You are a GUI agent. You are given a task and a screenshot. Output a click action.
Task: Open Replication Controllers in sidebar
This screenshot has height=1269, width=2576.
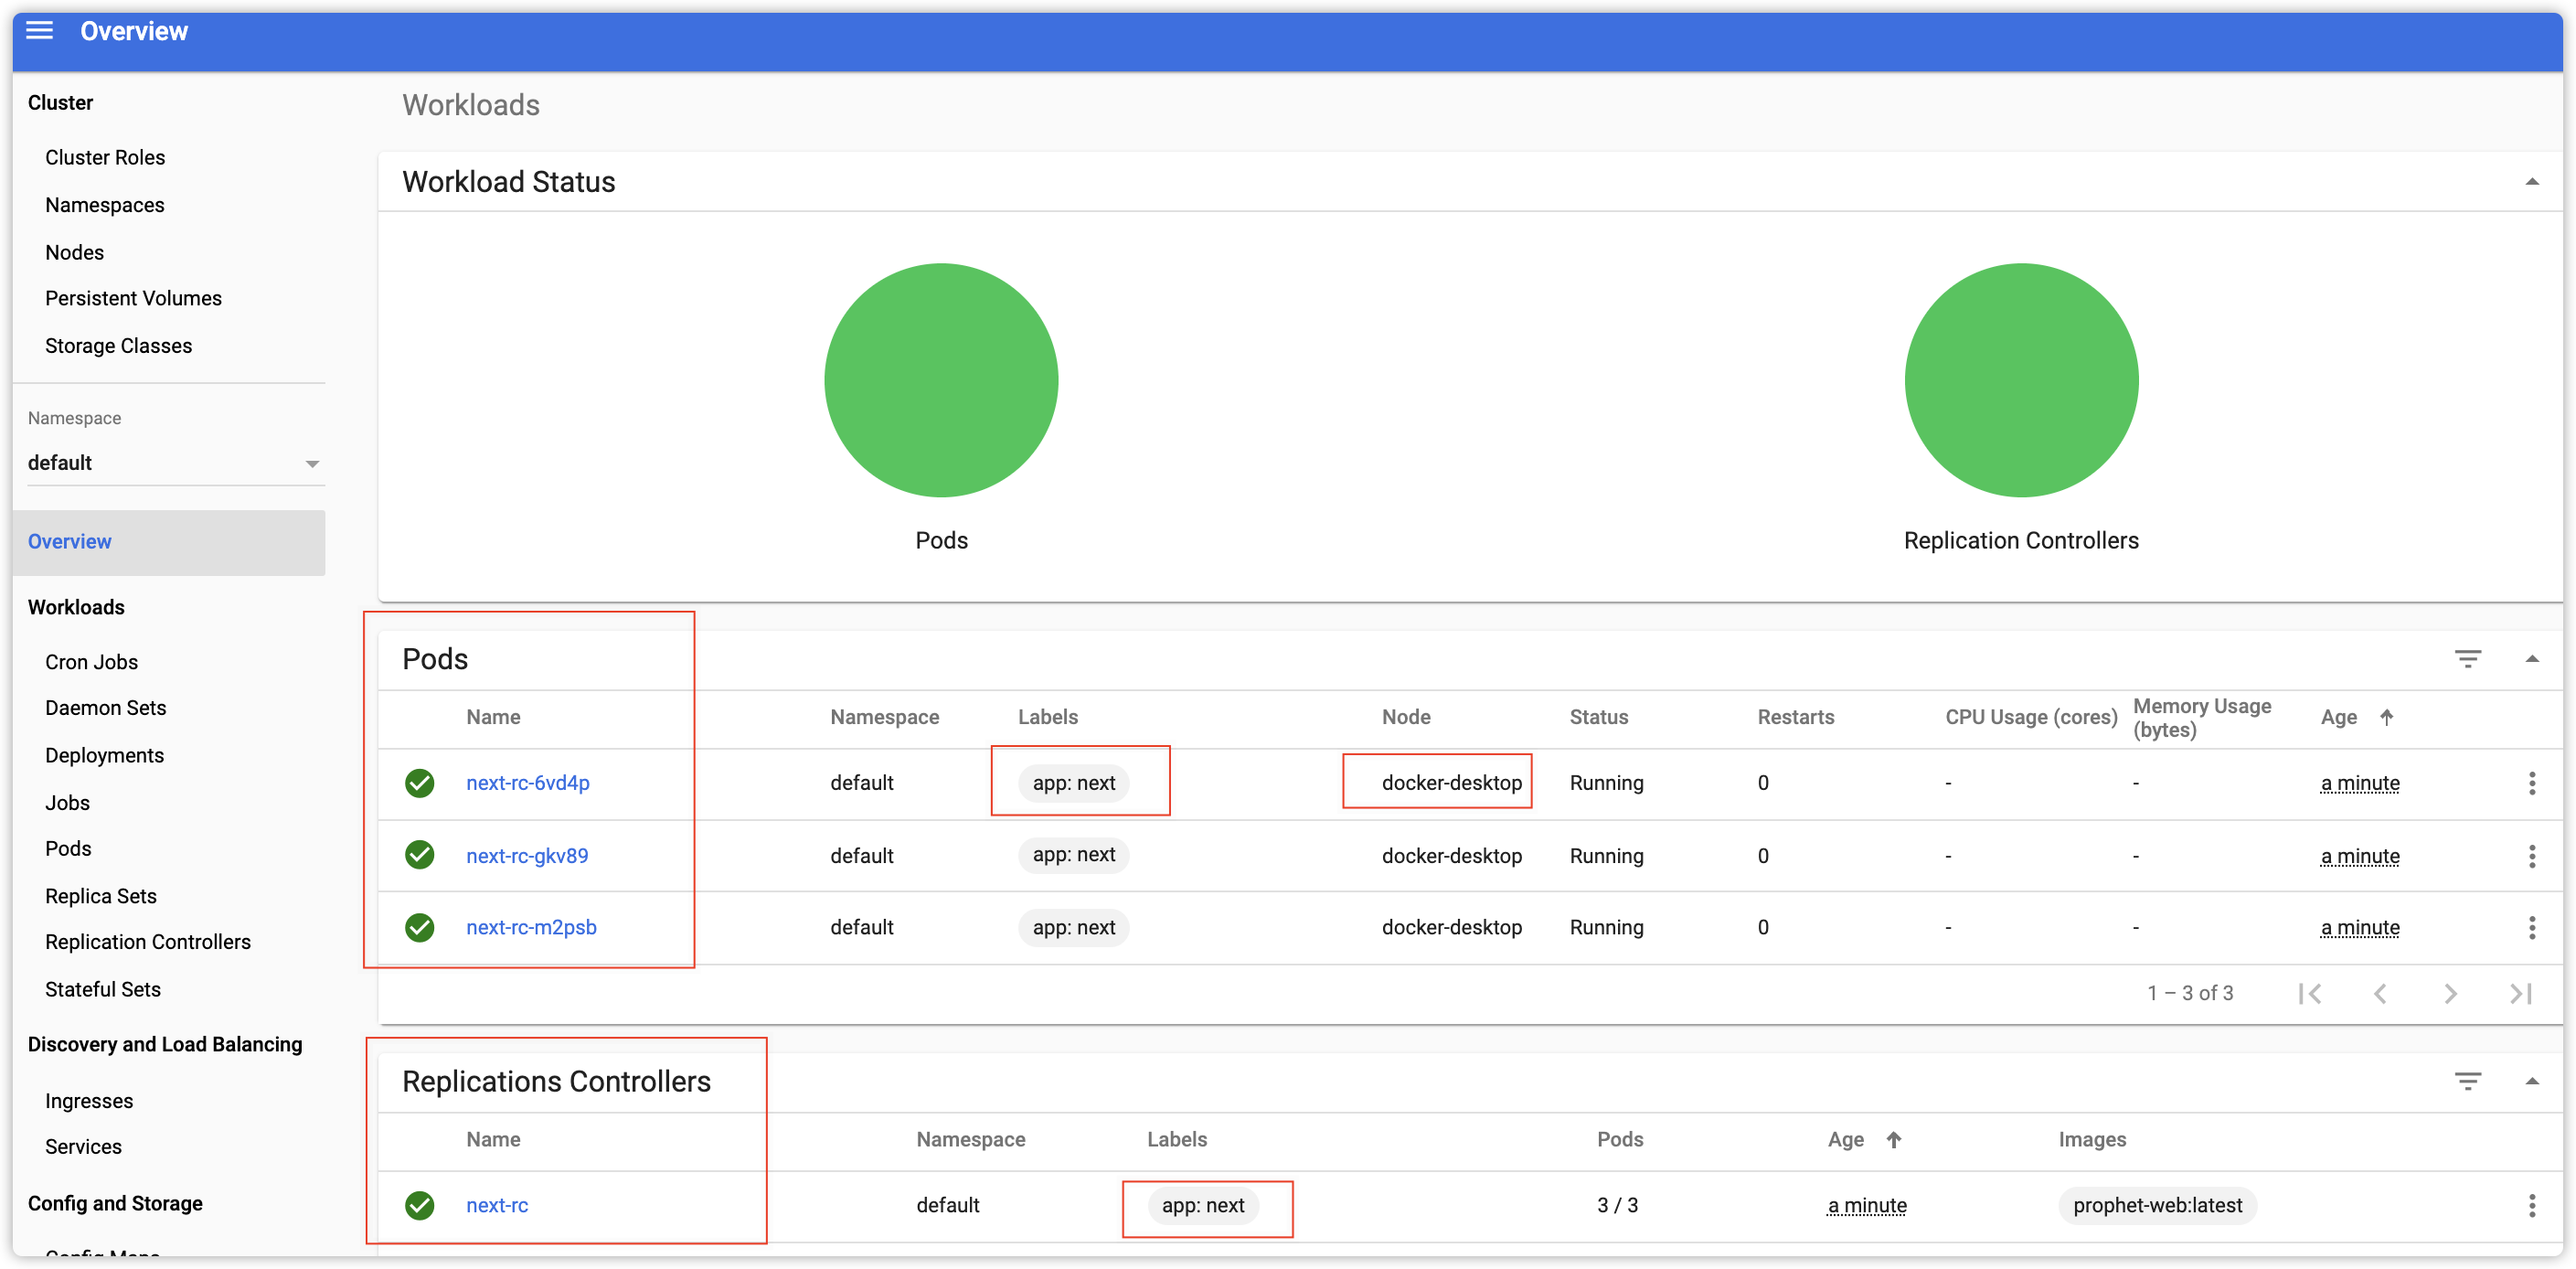tap(147, 942)
